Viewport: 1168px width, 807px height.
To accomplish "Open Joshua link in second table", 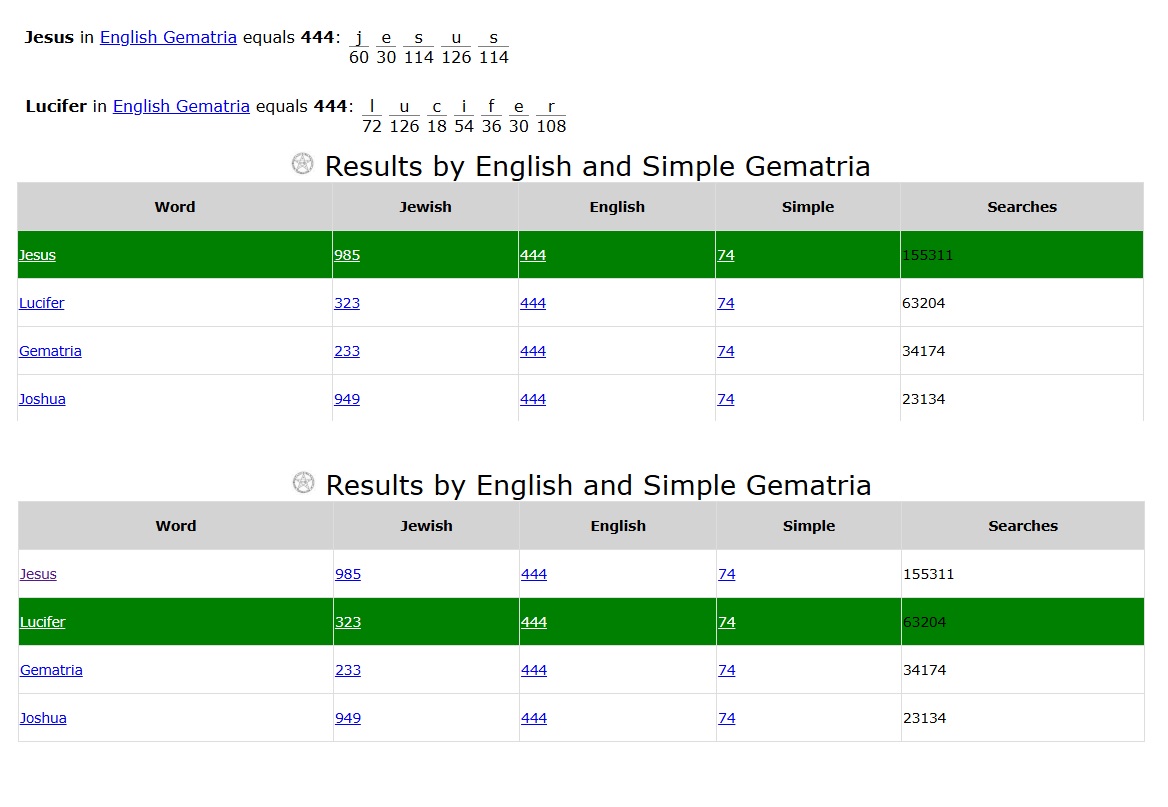I will pyautogui.click(x=43, y=718).
